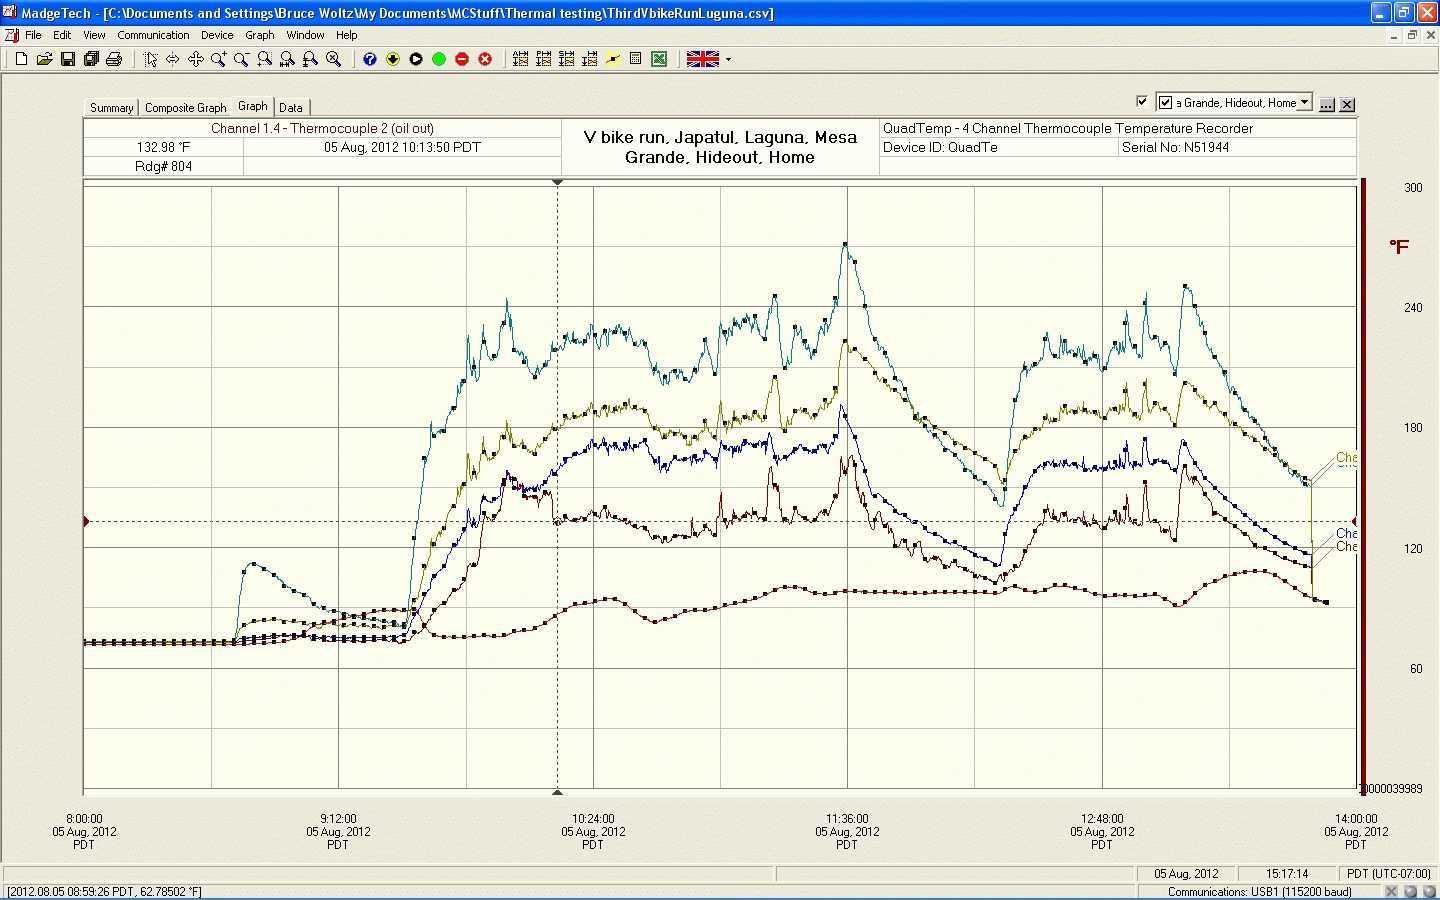Expand the dataset name dropdown arrow
The height and width of the screenshot is (900, 1440).
pos(1304,102)
